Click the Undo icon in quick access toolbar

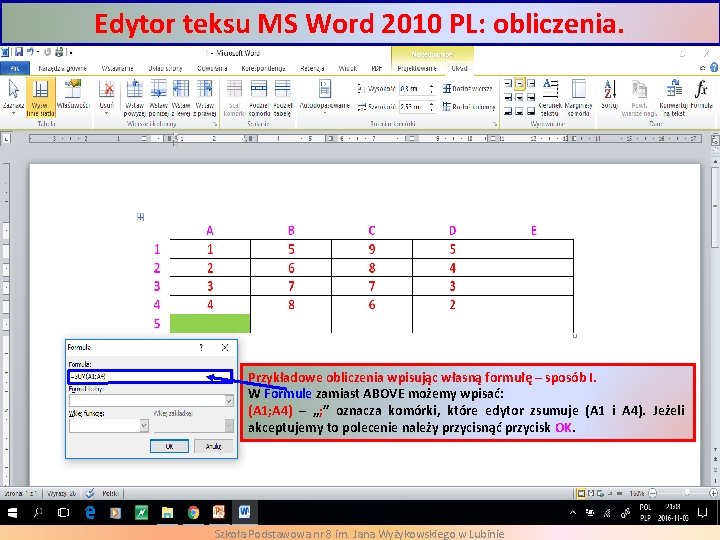[30, 52]
